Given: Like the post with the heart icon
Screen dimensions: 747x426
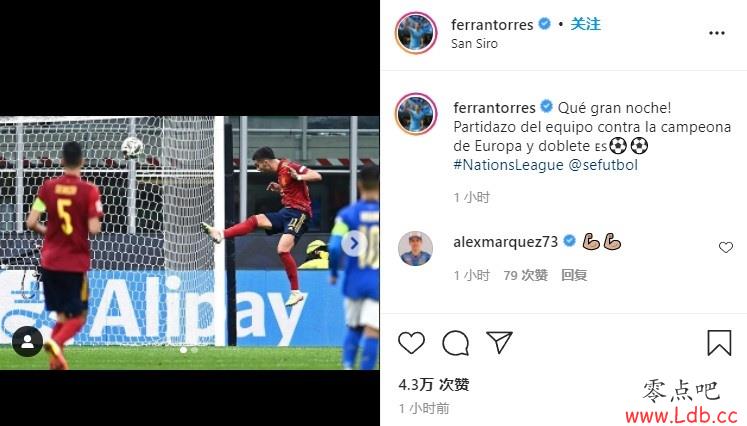Looking at the screenshot, I should point(411,343).
